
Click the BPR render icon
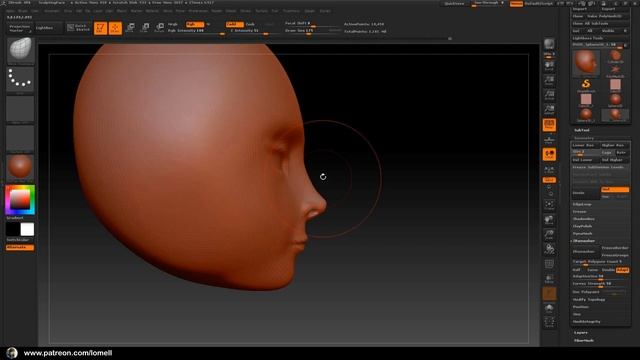tap(549, 44)
